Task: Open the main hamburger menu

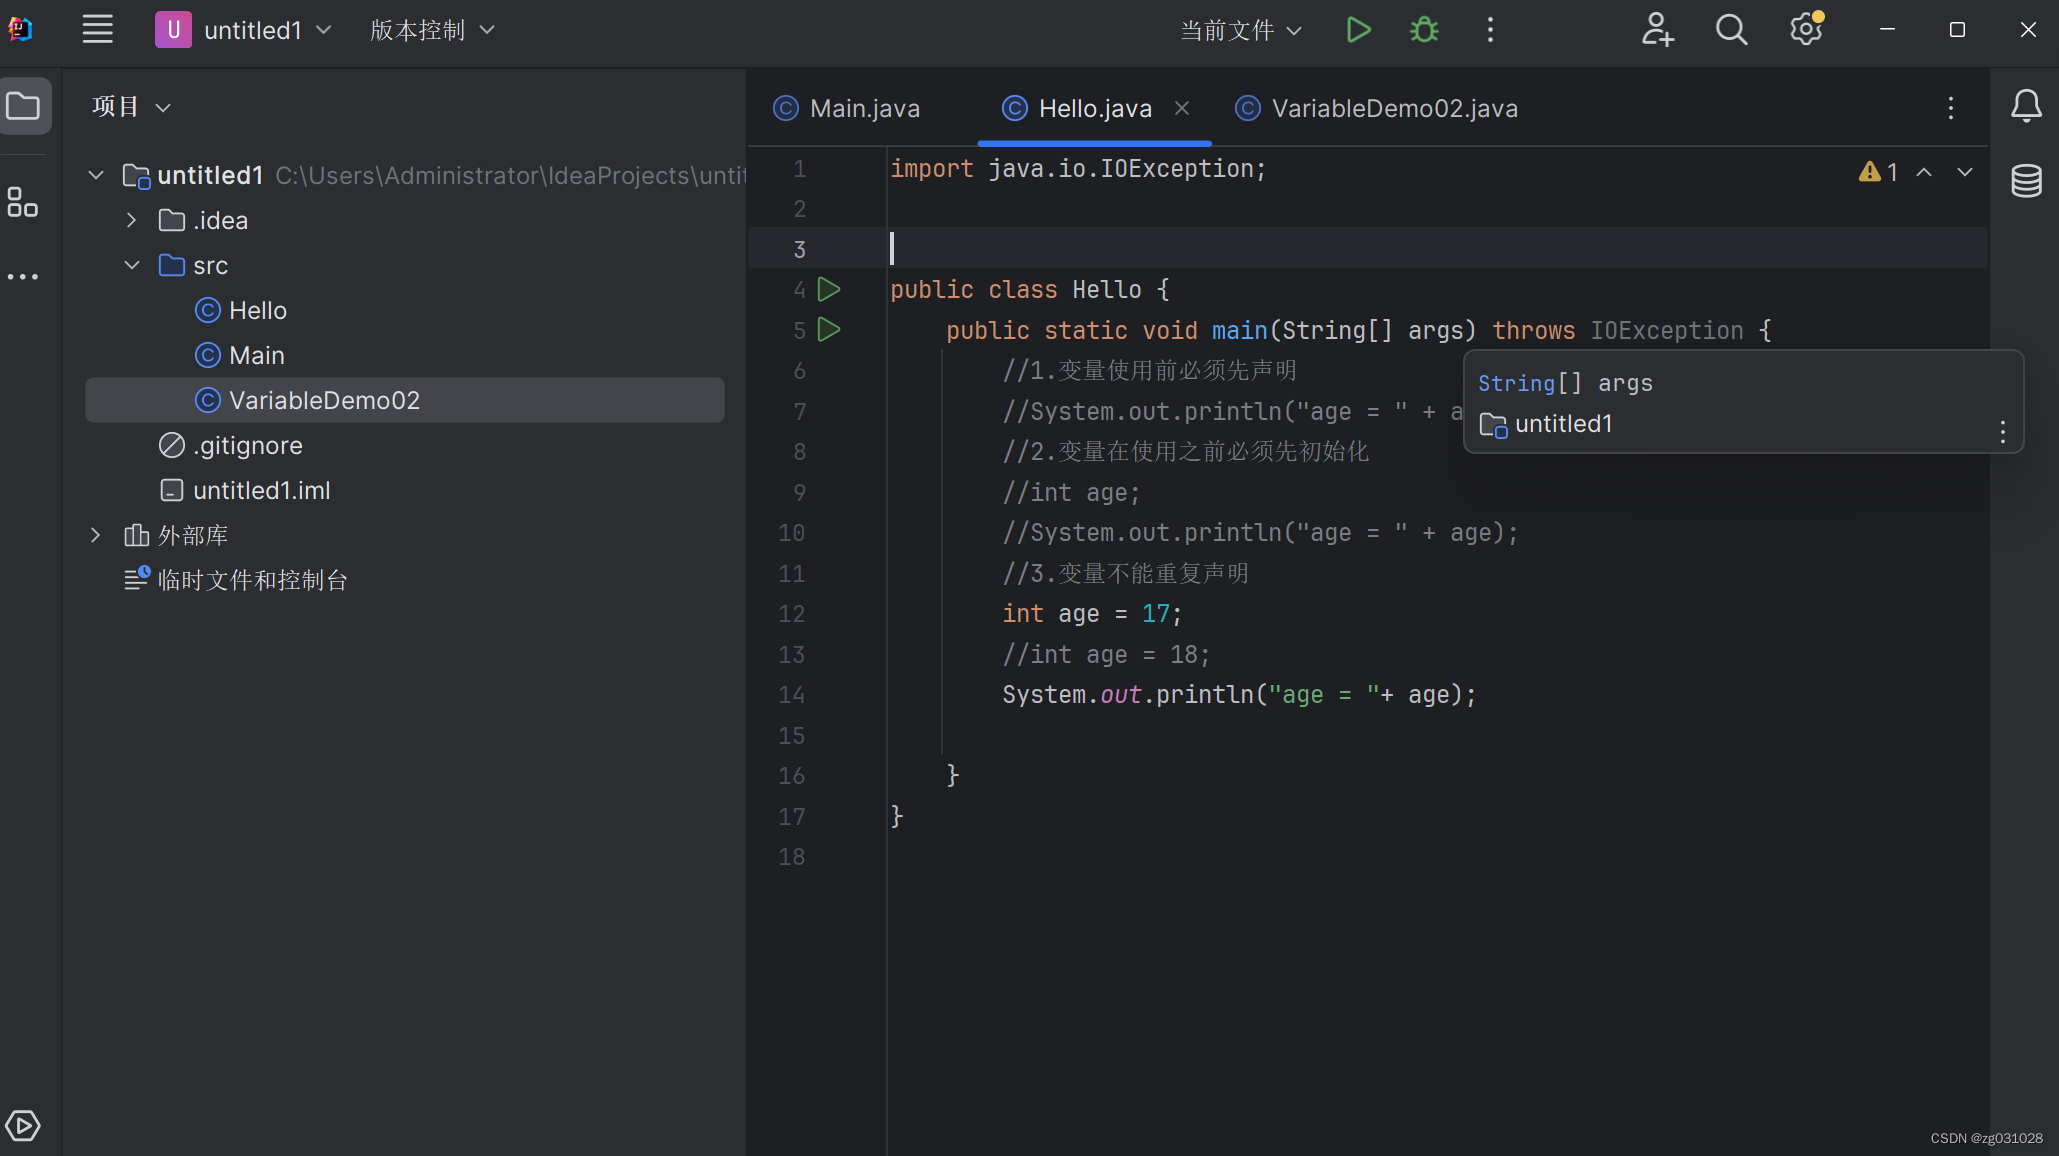Action: [97, 30]
